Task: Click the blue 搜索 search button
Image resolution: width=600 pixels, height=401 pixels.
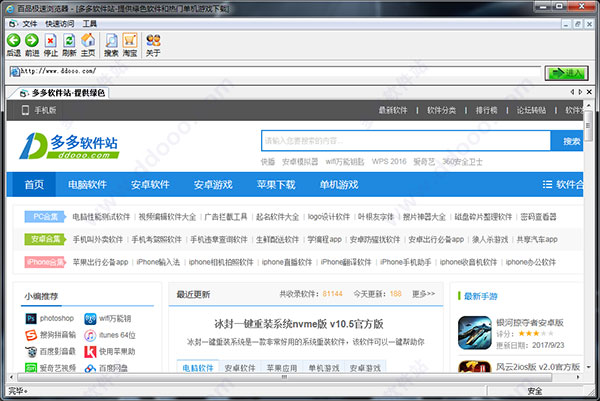Action: tap(567, 141)
